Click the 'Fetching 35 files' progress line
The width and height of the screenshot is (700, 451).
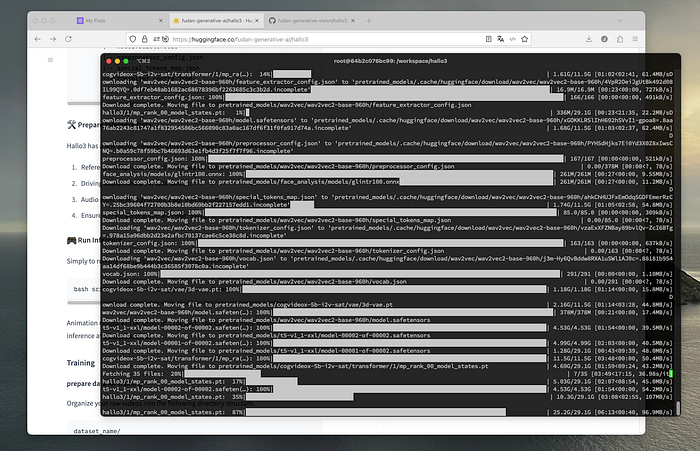pyautogui.click(x=387, y=374)
